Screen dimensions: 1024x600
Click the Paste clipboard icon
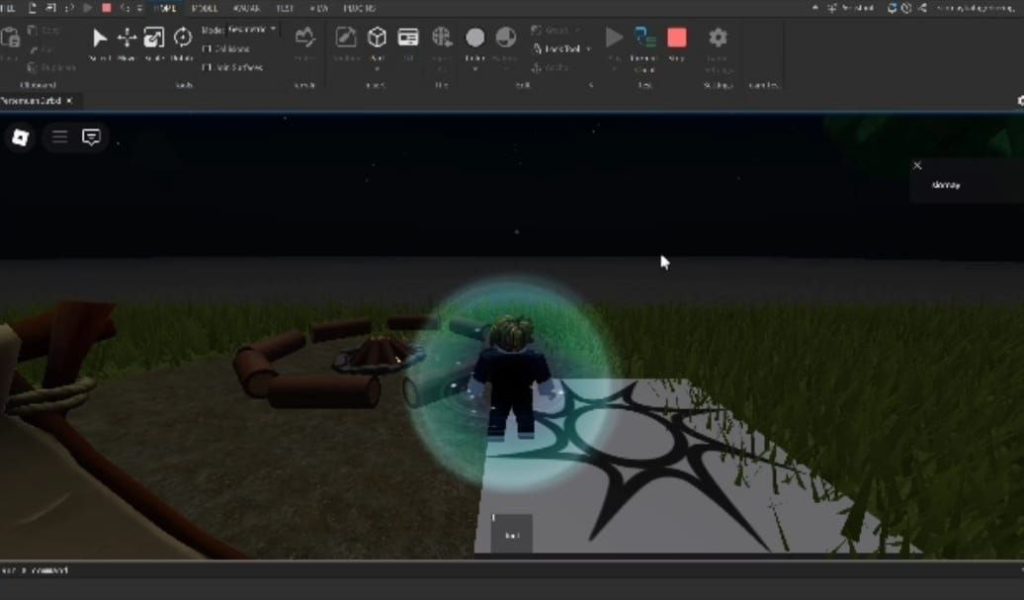click(10, 37)
